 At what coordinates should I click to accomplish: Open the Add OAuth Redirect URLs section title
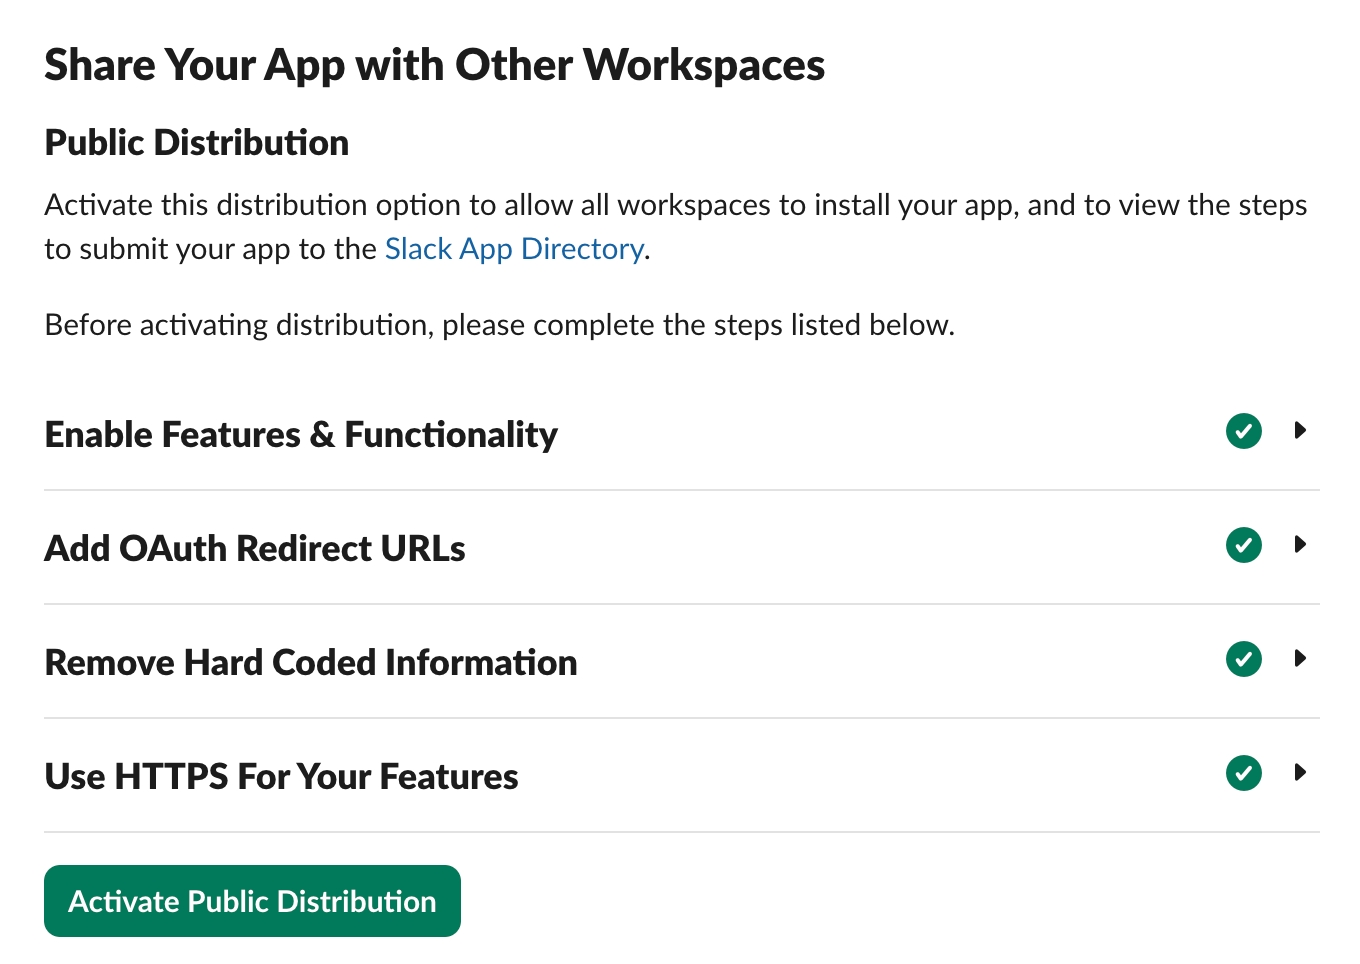[255, 549]
